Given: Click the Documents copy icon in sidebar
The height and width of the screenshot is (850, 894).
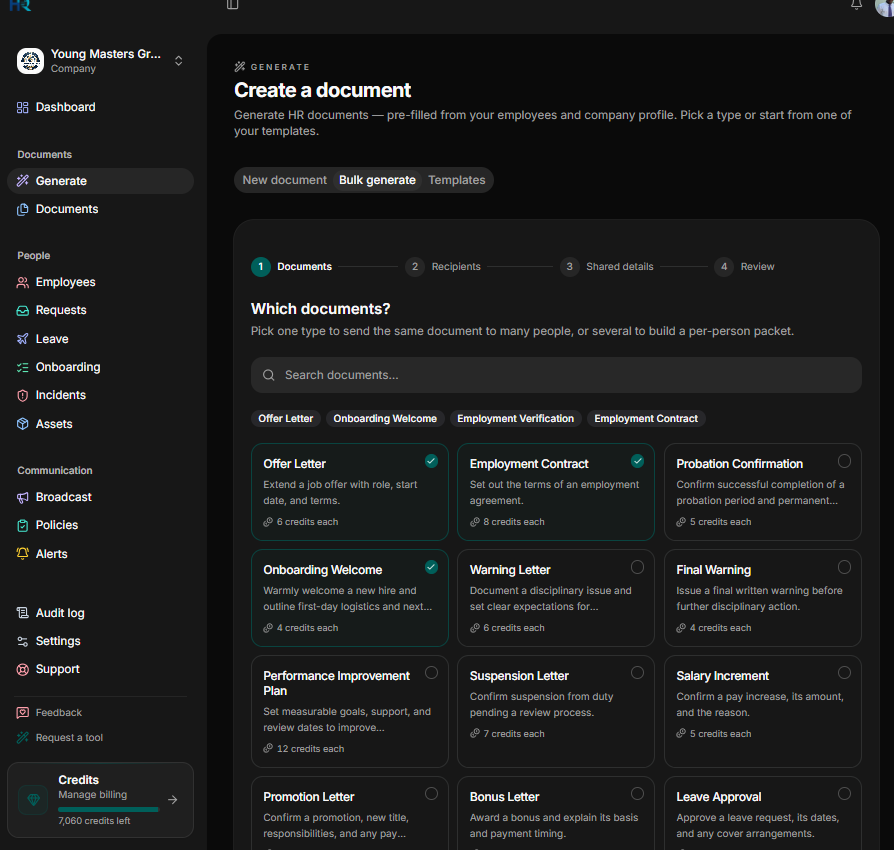Looking at the screenshot, I should pos(22,209).
